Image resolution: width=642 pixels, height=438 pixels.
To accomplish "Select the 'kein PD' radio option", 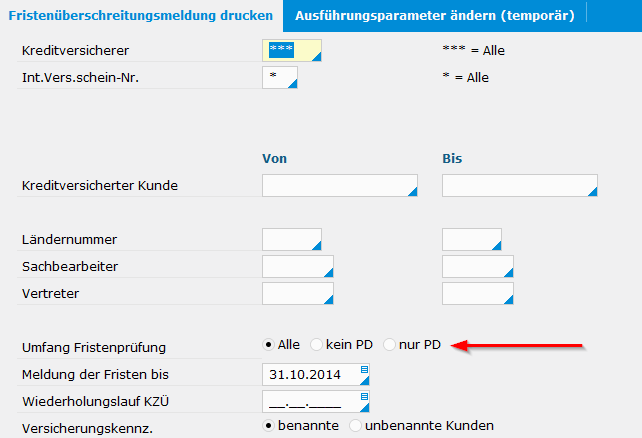I will pyautogui.click(x=316, y=345).
